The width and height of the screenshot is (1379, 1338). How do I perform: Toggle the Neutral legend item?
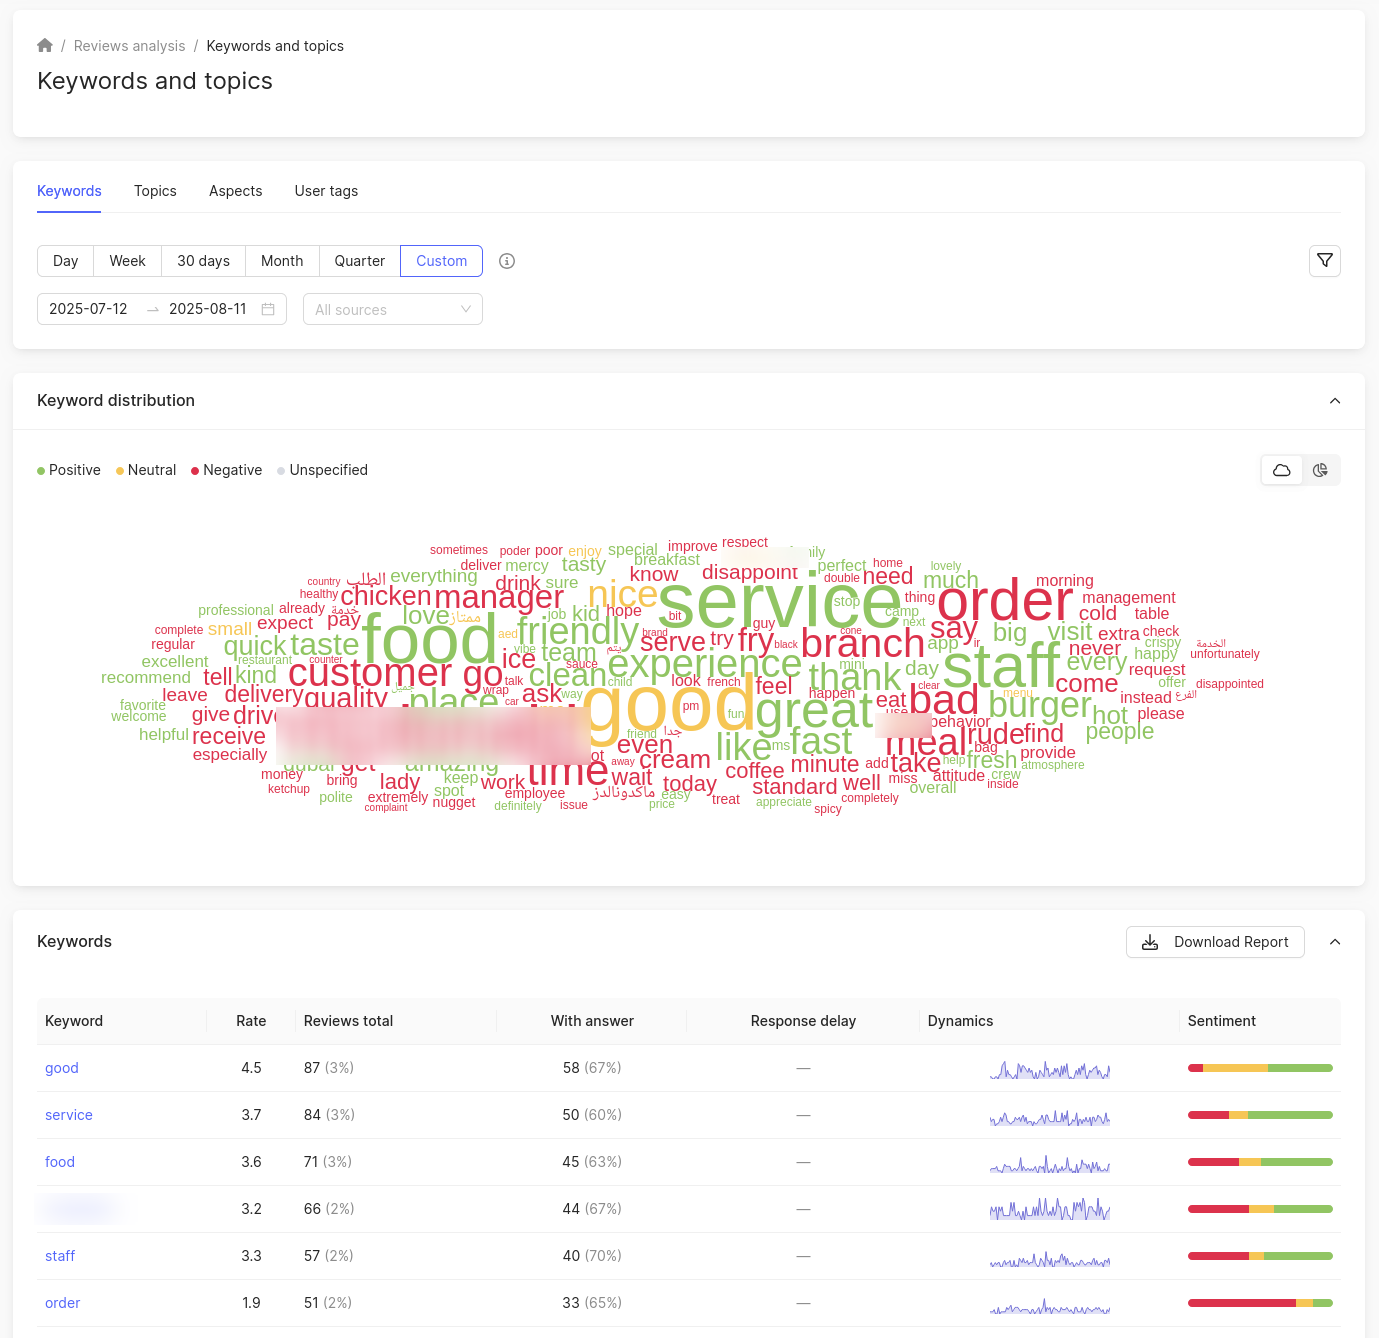coord(146,470)
